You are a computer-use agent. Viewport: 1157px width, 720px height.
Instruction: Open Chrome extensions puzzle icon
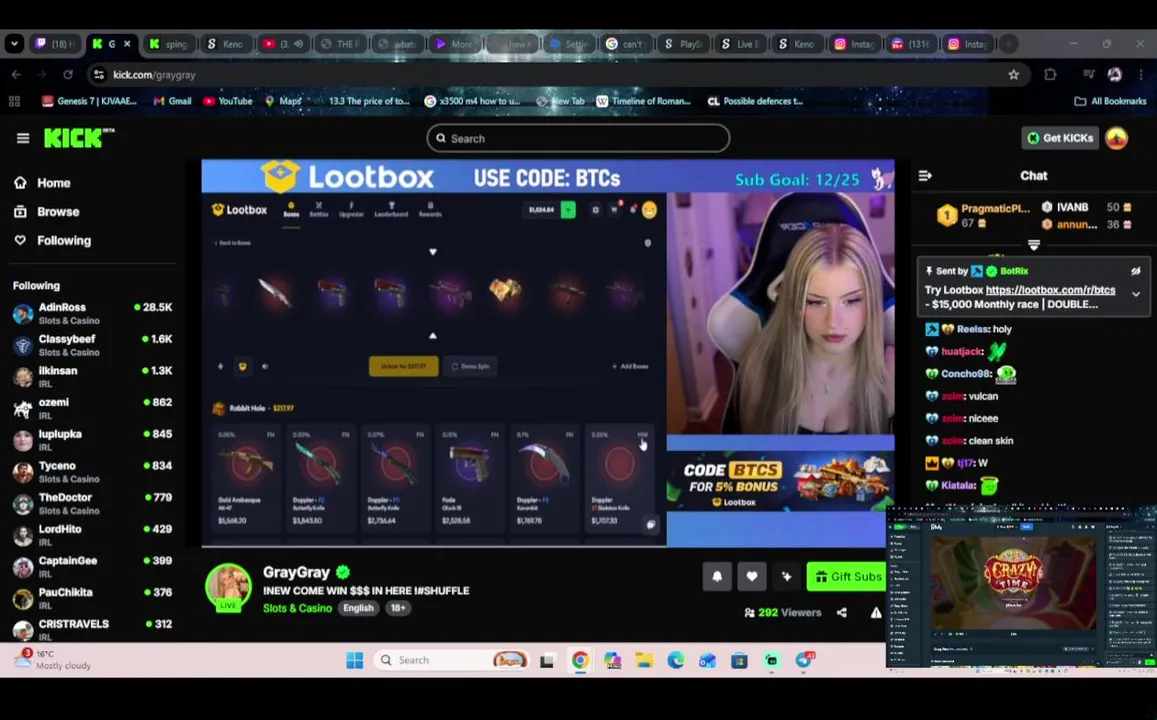click(x=1050, y=75)
